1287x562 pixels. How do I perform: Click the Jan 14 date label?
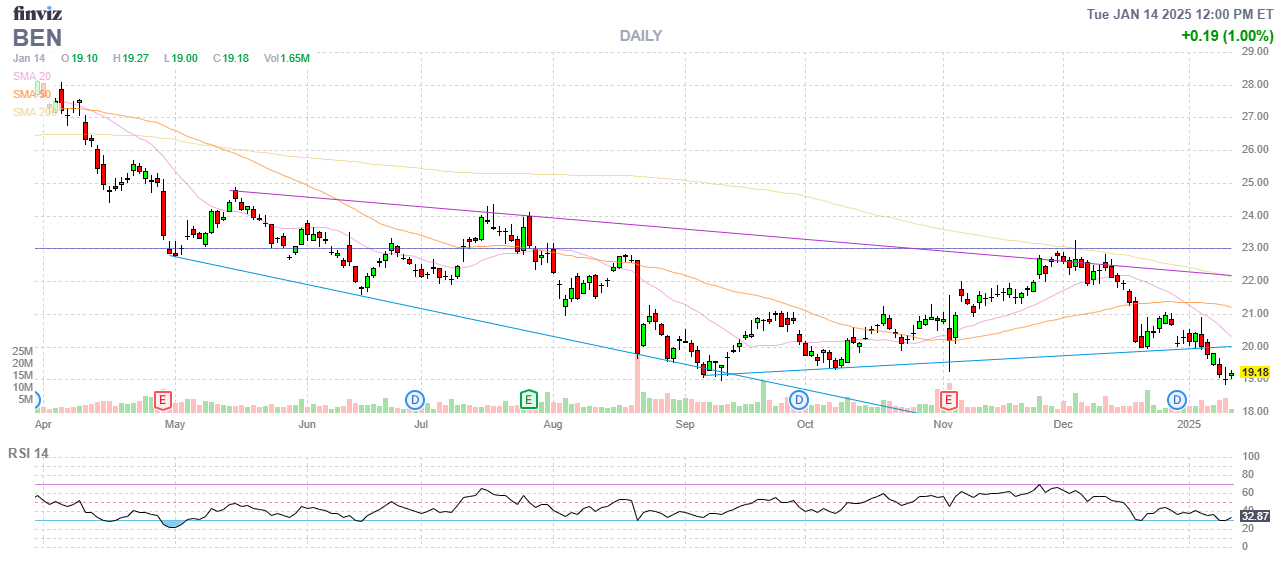pos(30,58)
